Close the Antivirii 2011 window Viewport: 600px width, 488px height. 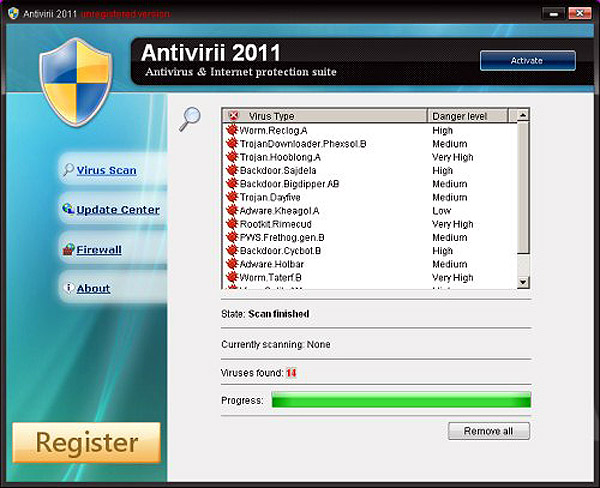(580, 14)
